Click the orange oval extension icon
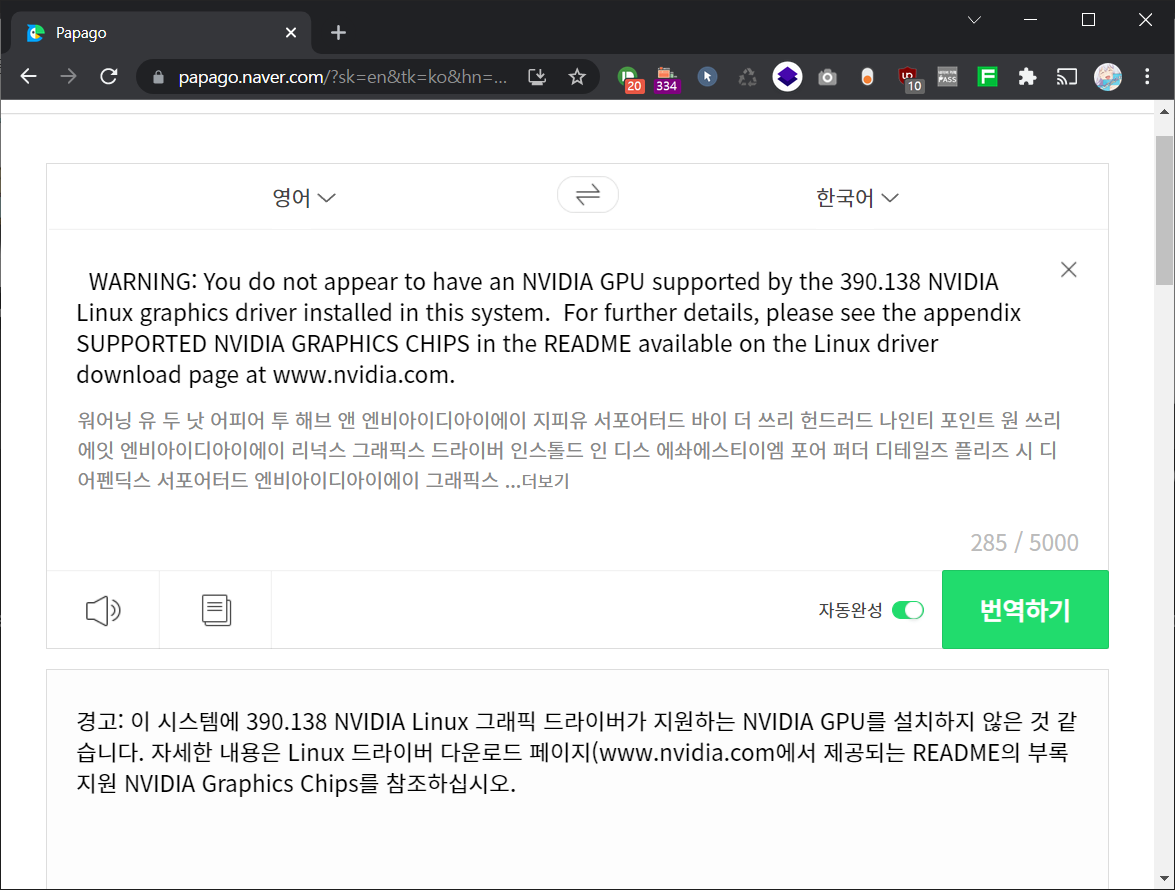Image resolution: width=1175 pixels, height=890 pixels. click(867, 76)
